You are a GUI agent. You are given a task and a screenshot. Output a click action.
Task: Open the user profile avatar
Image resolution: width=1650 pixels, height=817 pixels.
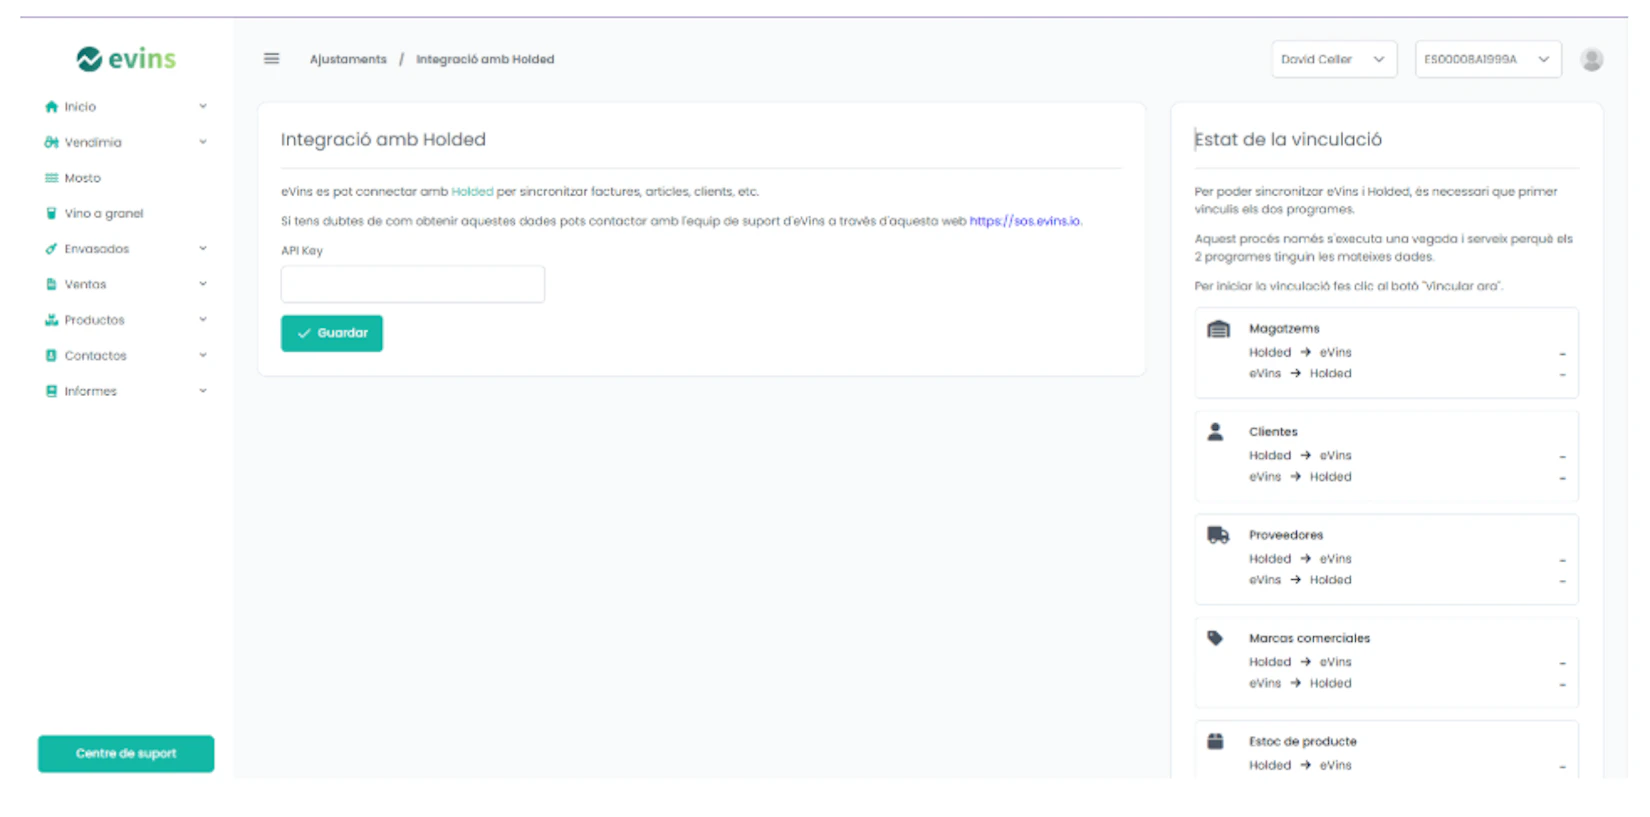pyautogui.click(x=1591, y=60)
